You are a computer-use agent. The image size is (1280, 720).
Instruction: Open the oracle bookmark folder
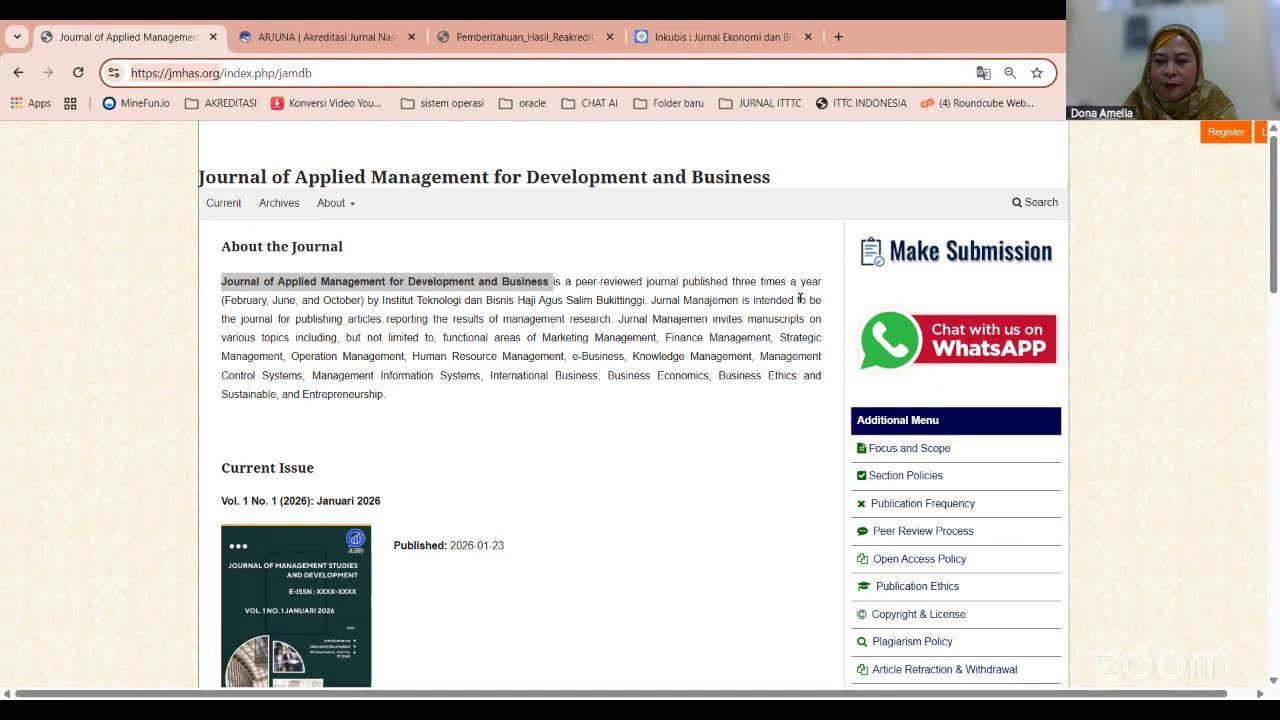(522, 103)
